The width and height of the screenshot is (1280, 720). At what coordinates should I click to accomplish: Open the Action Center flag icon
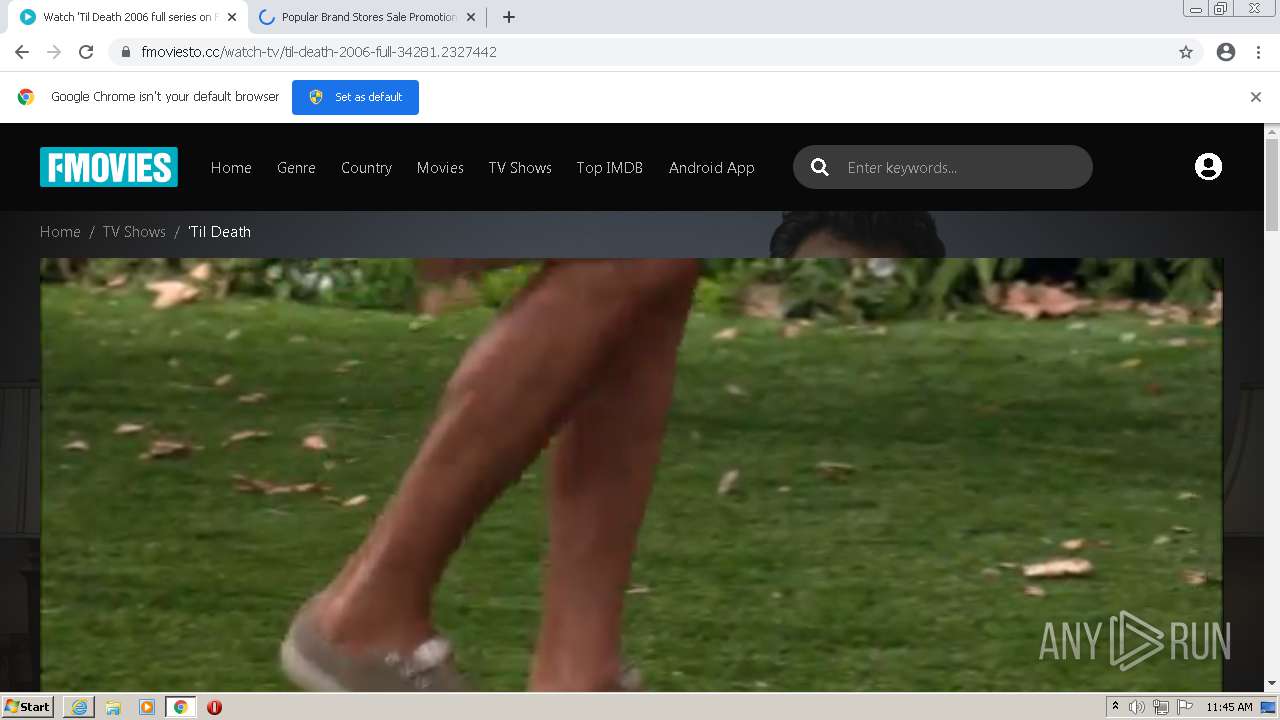coord(1185,707)
